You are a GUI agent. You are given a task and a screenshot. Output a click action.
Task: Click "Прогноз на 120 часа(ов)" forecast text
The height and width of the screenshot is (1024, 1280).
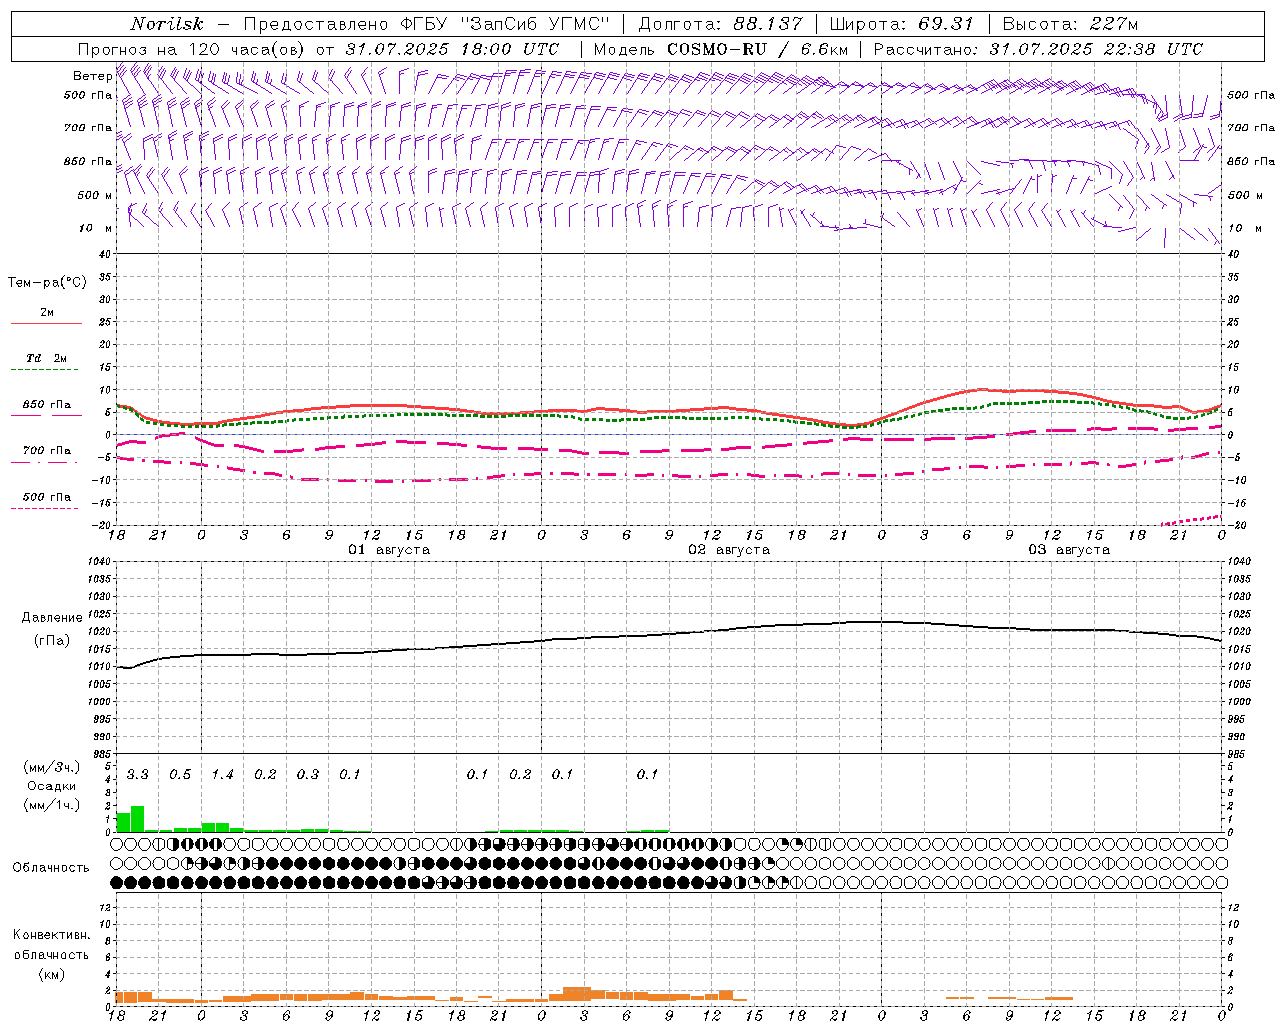tap(193, 49)
